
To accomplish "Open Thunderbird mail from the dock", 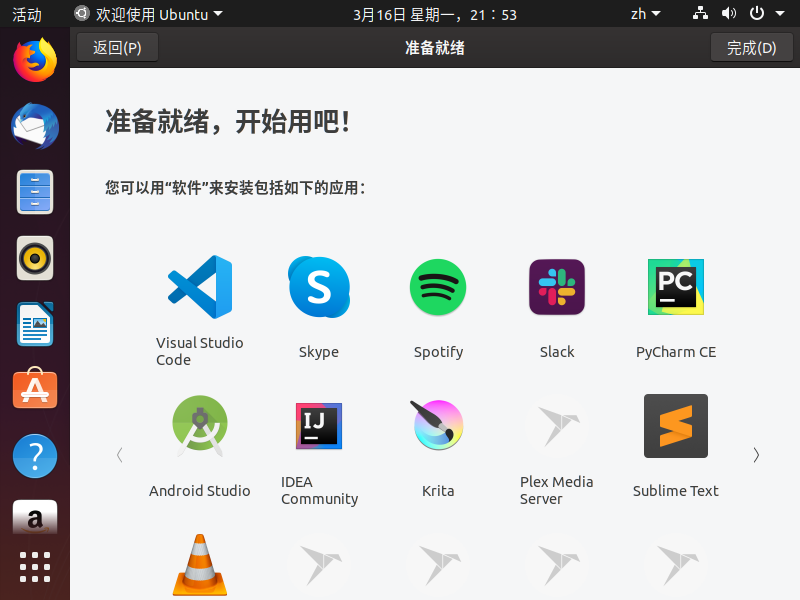I will pyautogui.click(x=35, y=126).
